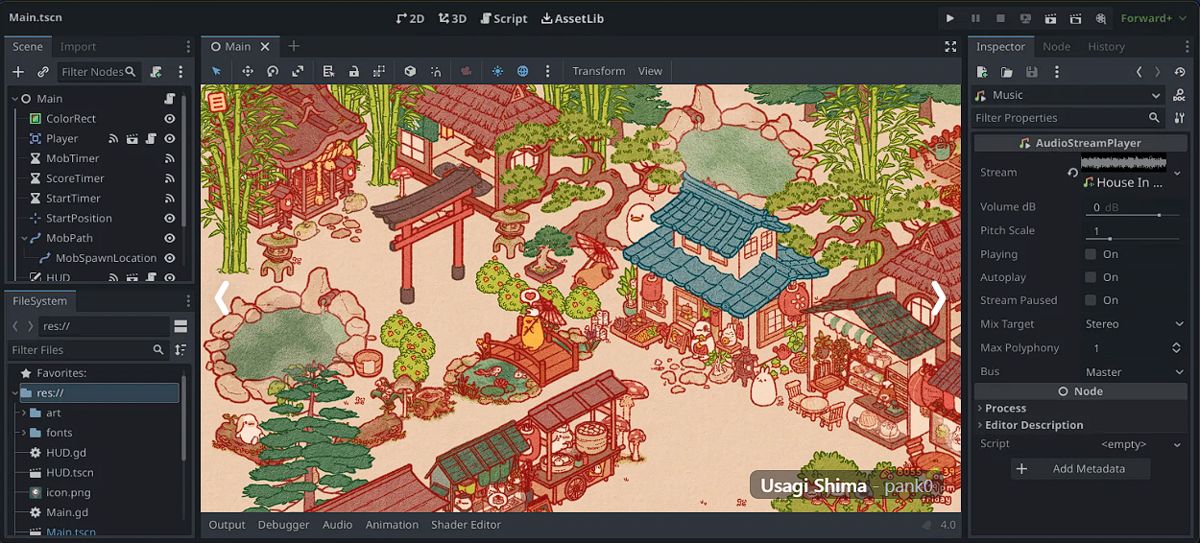Toggle visibility of the MobSpawnLocation node
The width and height of the screenshot is (1200, 543).
click(x=170, y=258)
